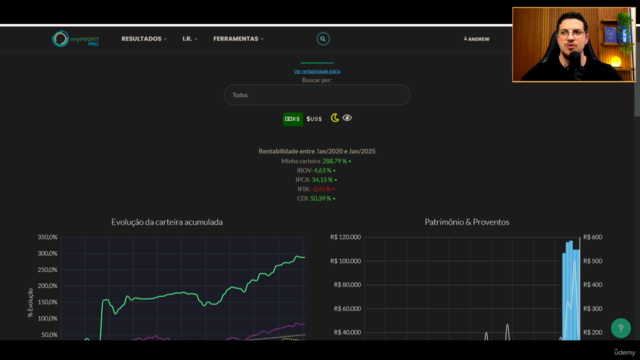Open the Resultados menu

pyautogui.click(x=144, y=39)
